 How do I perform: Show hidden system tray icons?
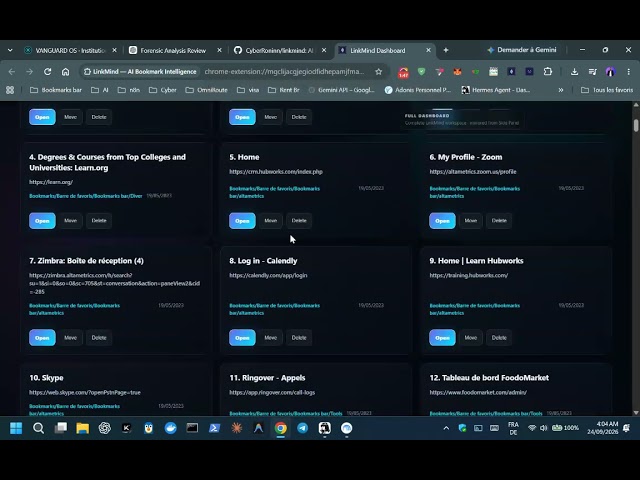click(x=446, y=428)
